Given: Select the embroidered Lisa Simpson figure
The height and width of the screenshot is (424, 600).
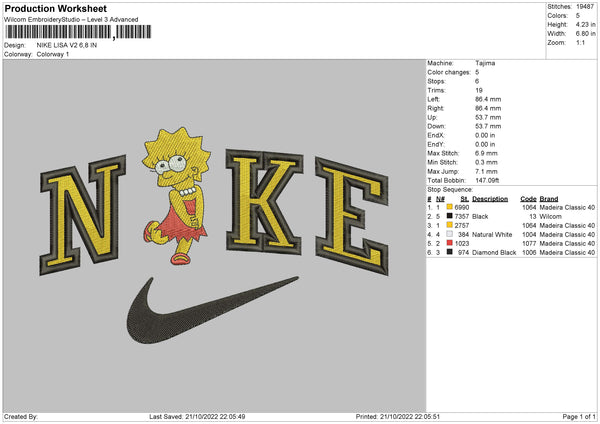Looking at the screenshot, I should 177,195.
